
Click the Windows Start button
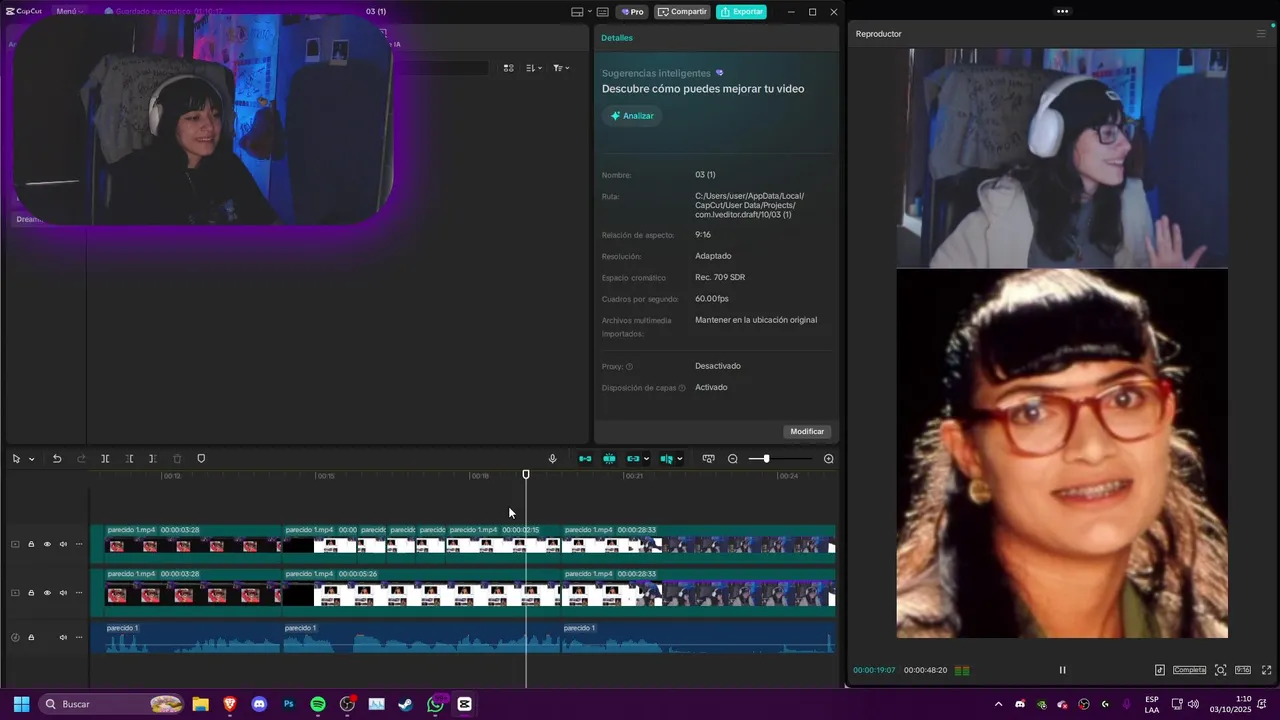pyautogui.click(x=21, y=704)
